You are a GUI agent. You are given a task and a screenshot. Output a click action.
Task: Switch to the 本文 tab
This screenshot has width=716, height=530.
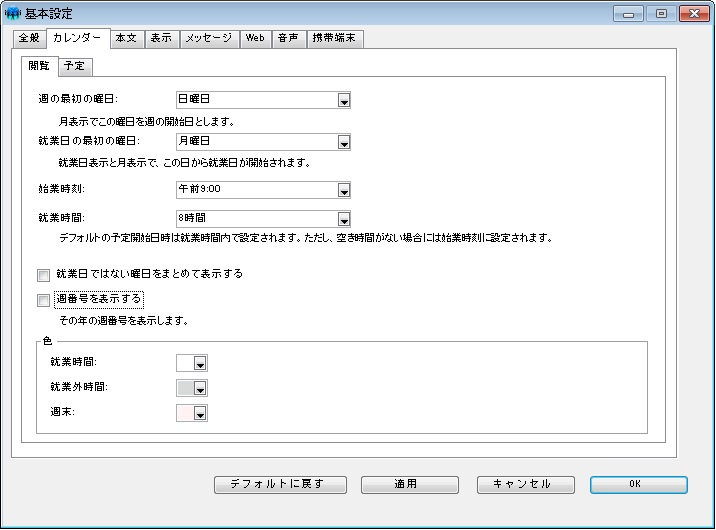click(x=126, y=38)
